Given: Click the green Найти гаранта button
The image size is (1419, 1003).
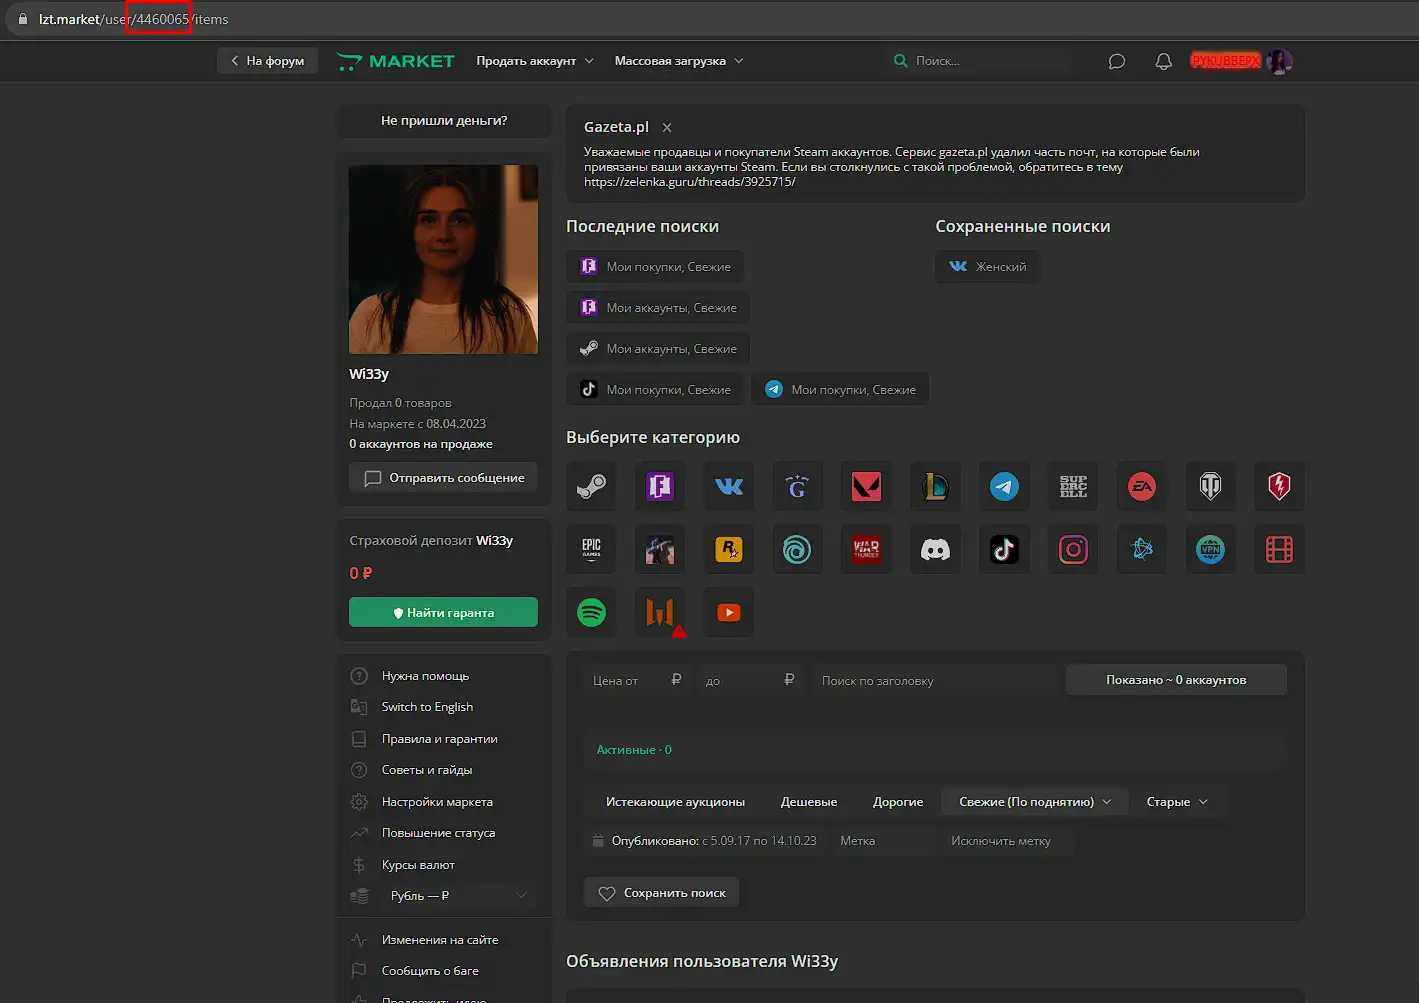Looking at the screenshot, I should (x=444, y=612).
